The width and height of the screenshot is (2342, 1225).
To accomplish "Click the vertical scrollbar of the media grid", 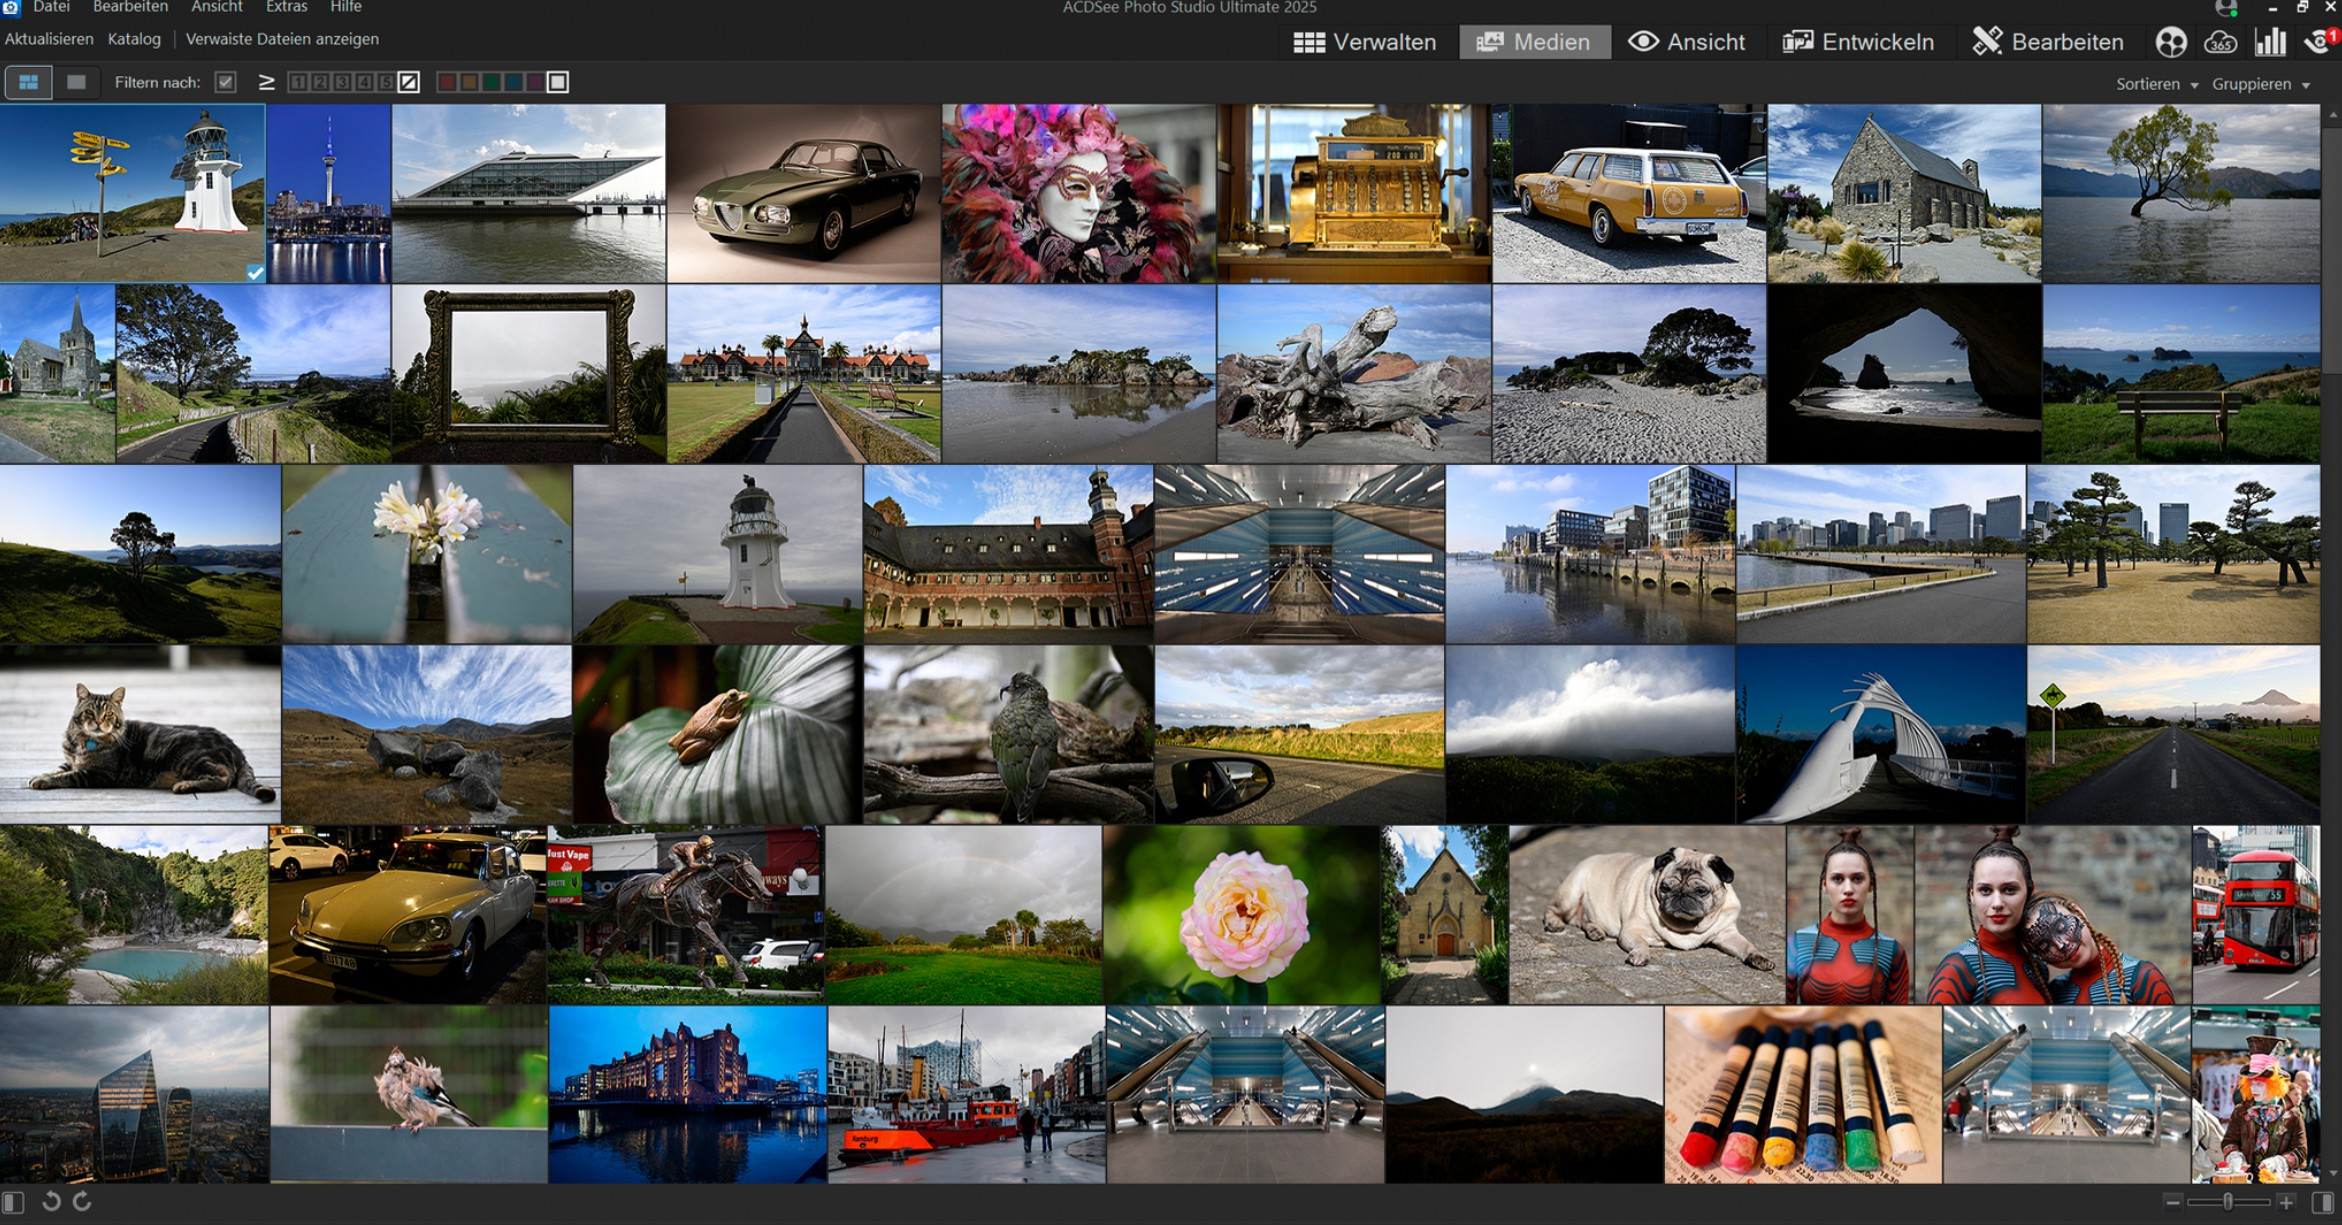I will tap(2332, 643).
